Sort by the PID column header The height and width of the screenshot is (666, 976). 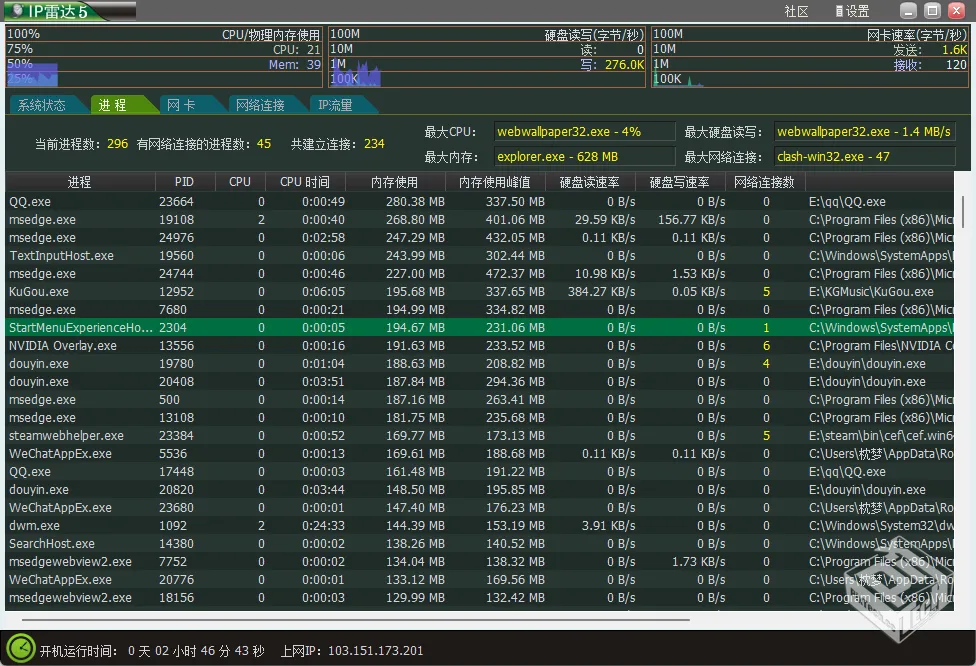184,182
